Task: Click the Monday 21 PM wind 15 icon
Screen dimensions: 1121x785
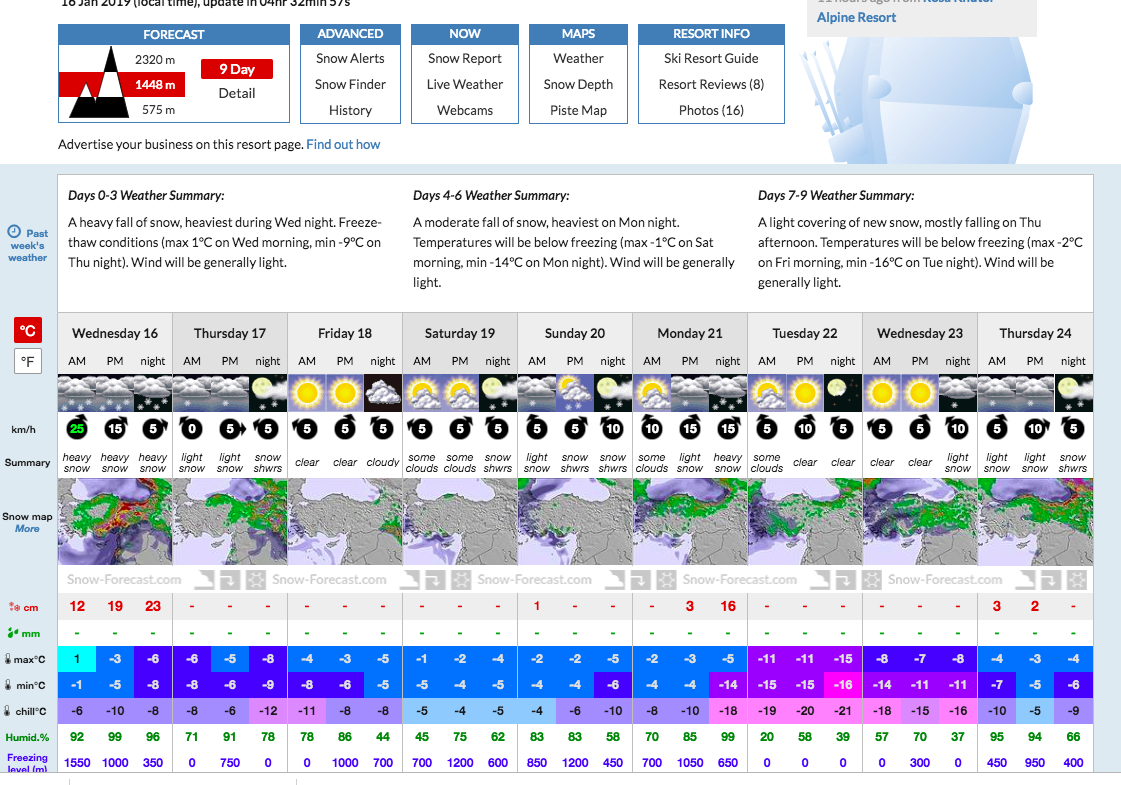Action: click(x=690, y=428)
